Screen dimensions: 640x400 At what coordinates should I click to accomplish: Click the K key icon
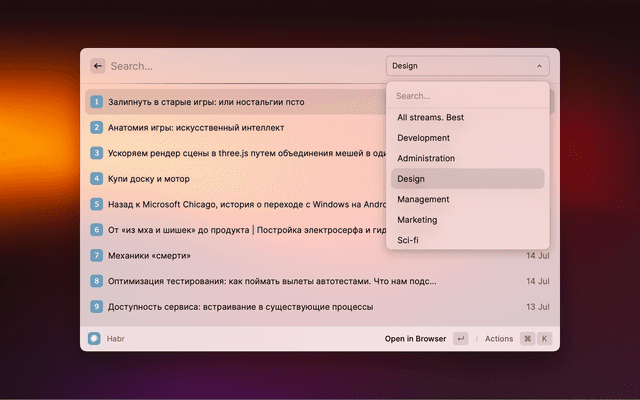(545, 339)
